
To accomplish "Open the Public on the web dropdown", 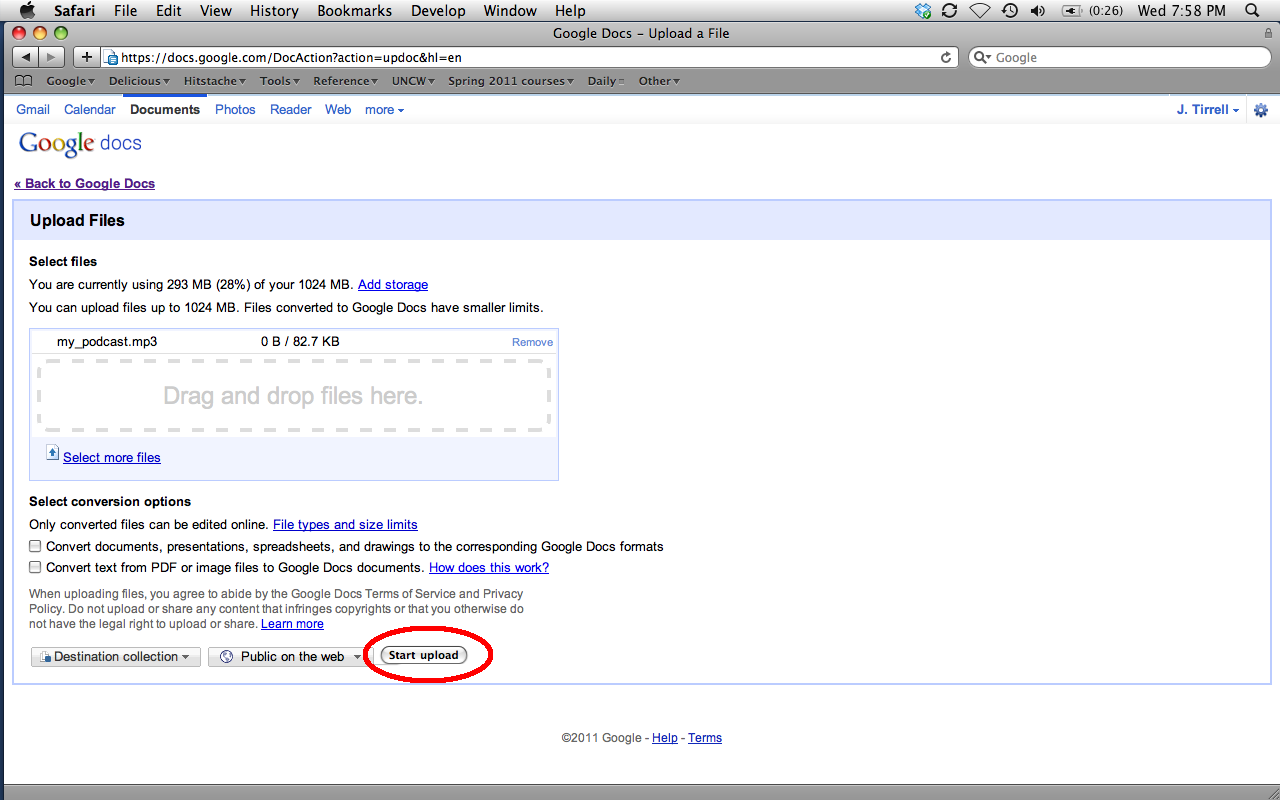I will tap(289, 657).
